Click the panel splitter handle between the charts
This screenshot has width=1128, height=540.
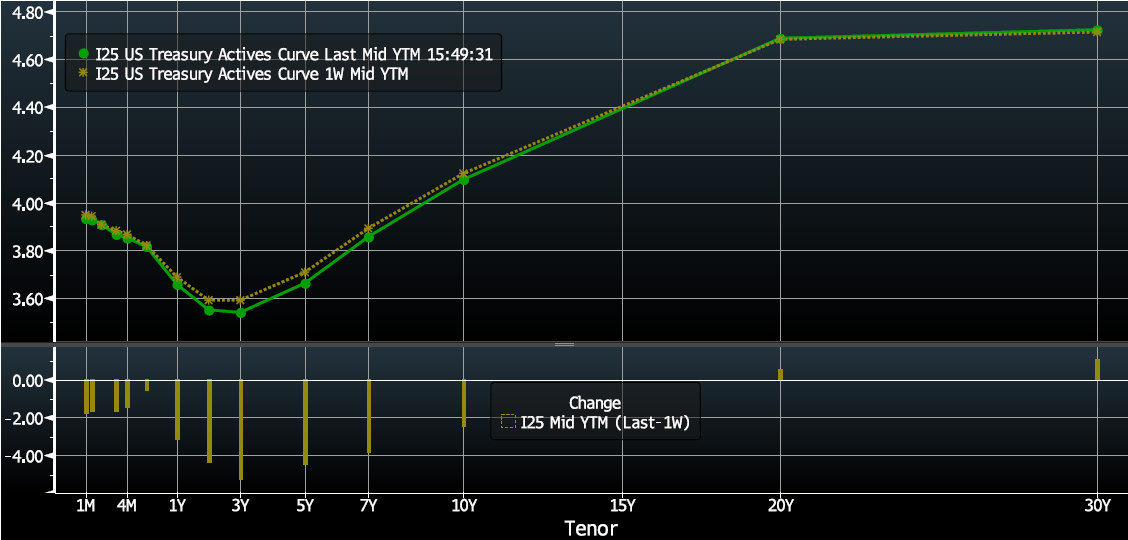(564, 344)
